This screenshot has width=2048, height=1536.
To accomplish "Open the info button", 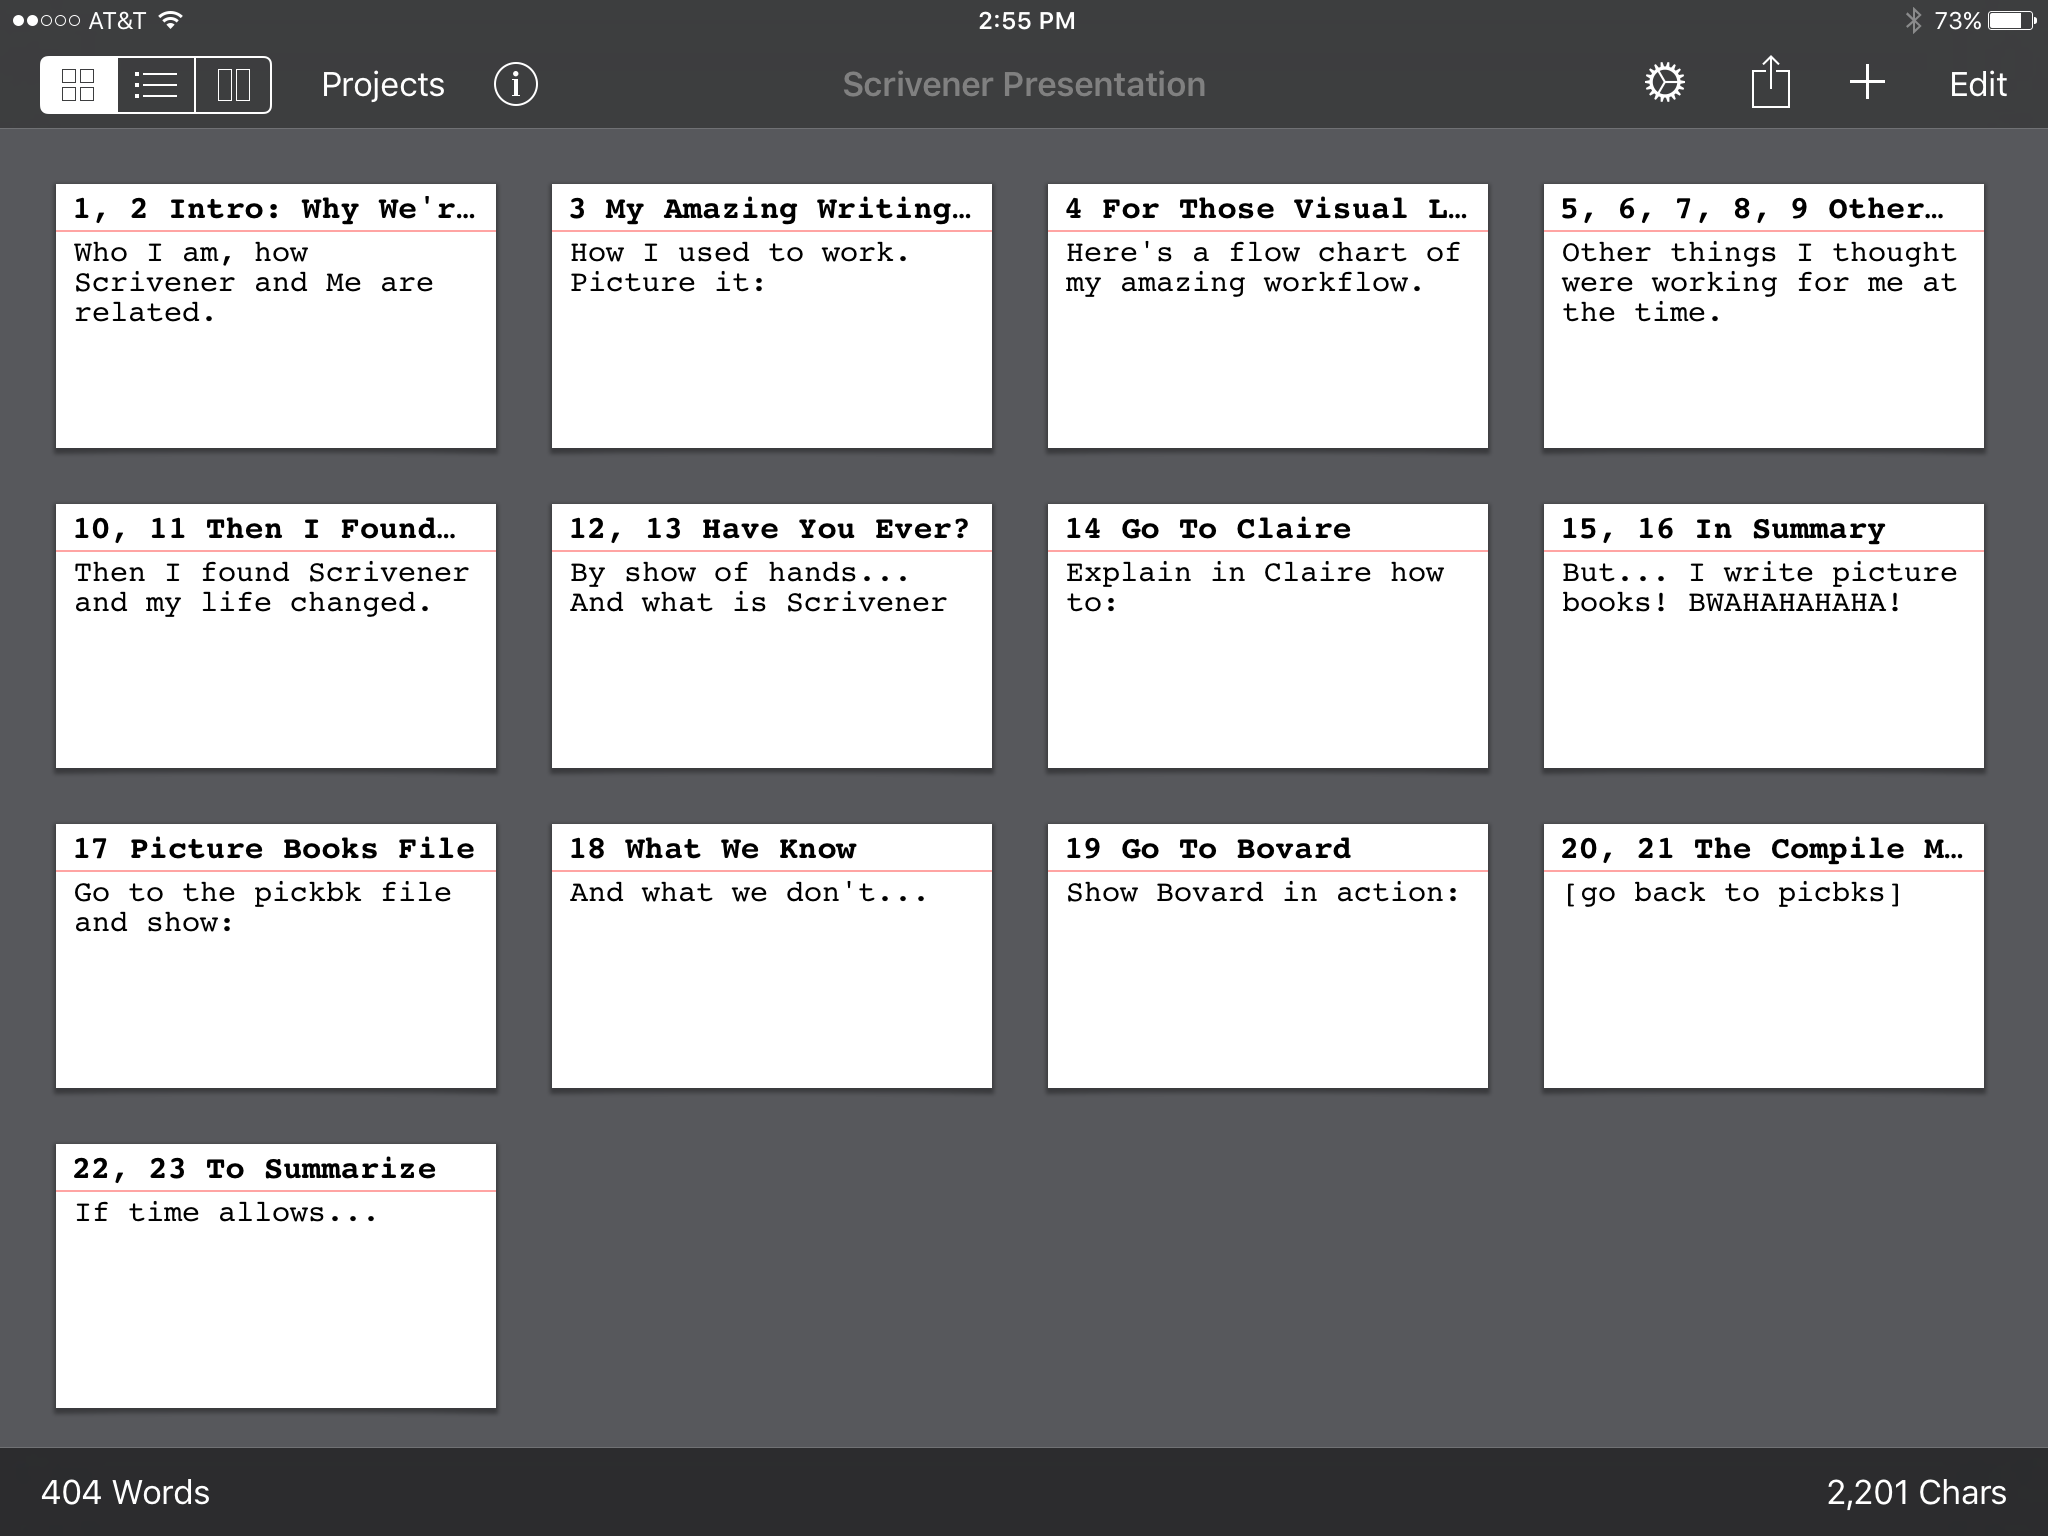I will (x=516, y=84).
